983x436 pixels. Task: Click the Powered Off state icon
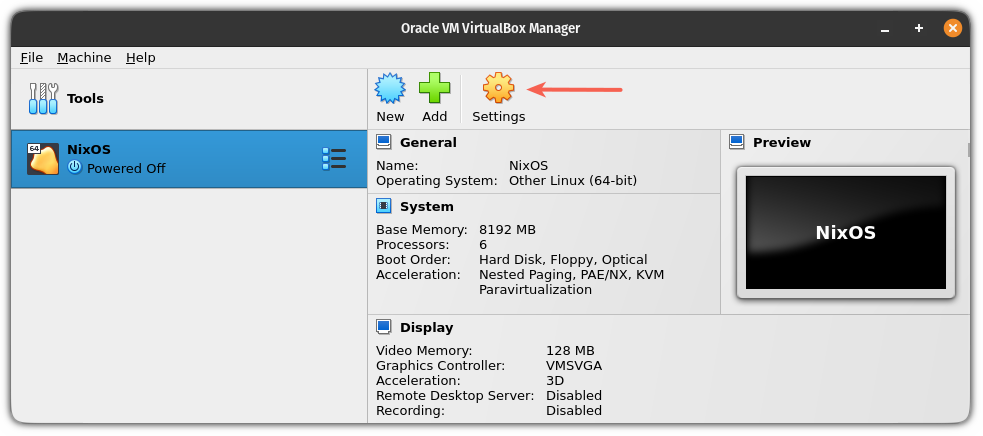point(74,169)
